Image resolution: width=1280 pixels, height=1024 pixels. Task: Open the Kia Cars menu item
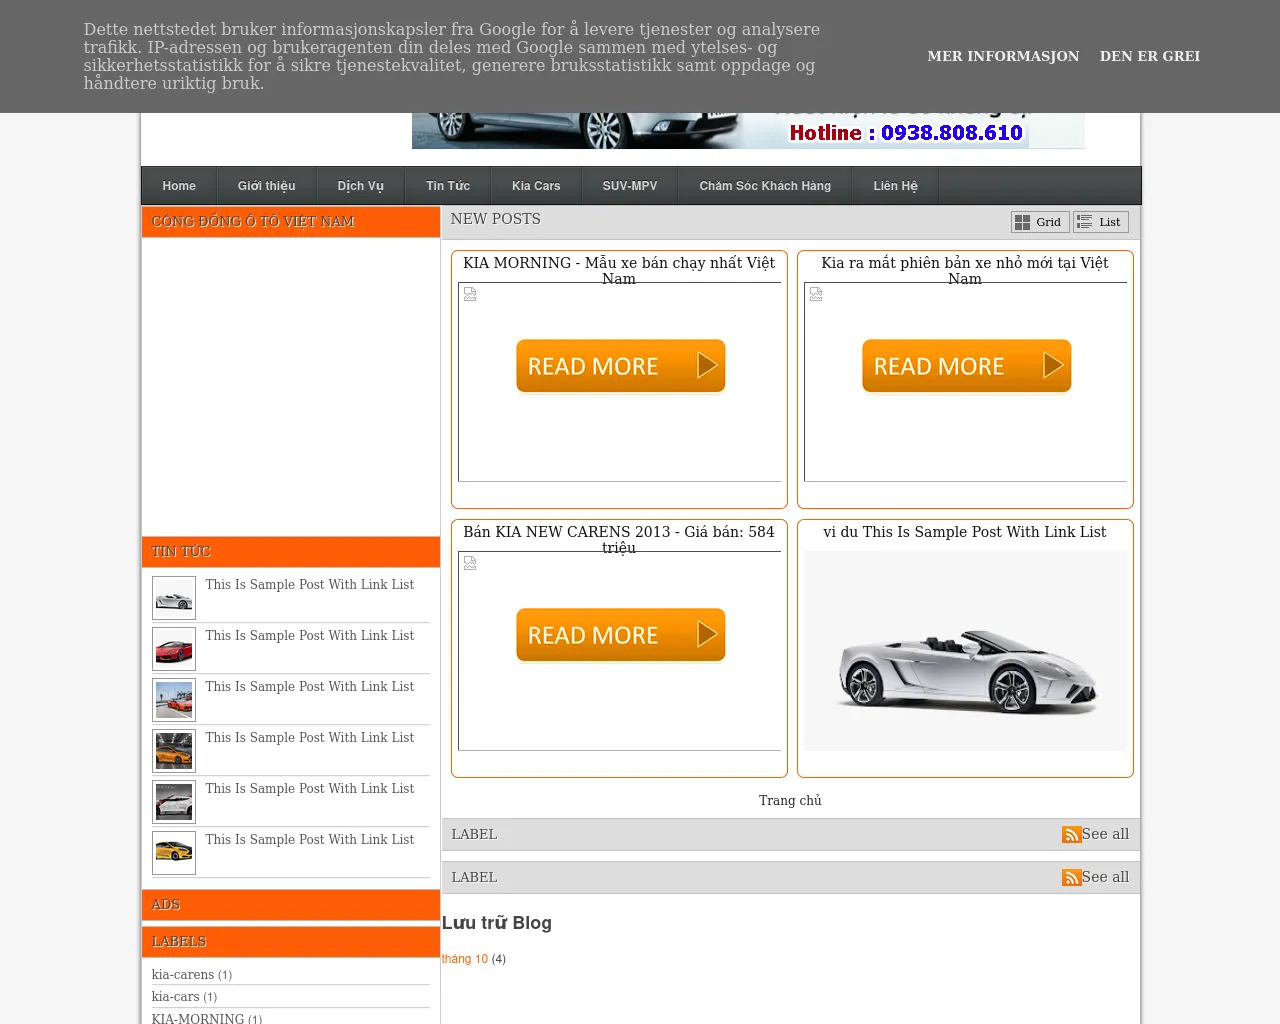click(x=536, y=186)
